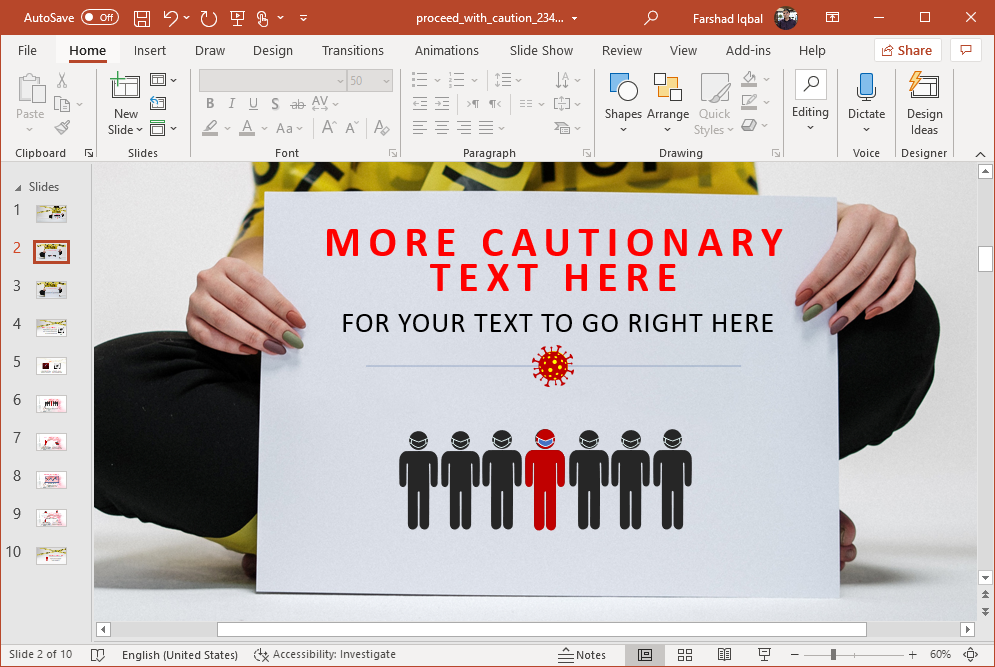Open the Editing dropdown menu
This screenshot has height=667, width=995.
(x=810, y=101)
